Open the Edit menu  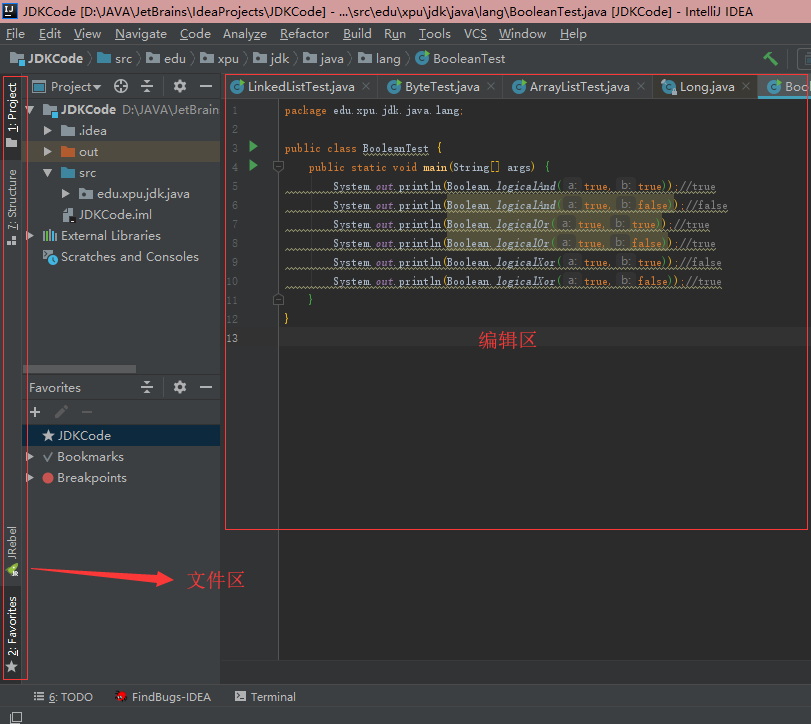(50, 34)
